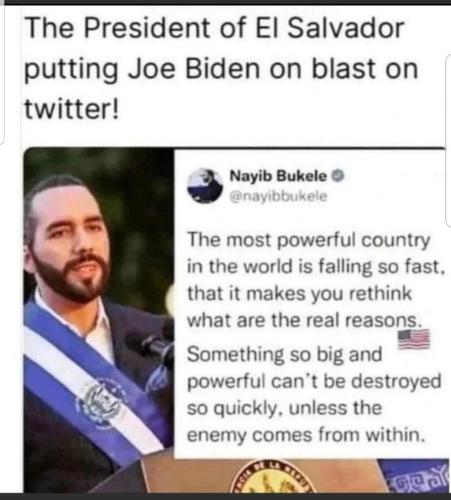This screenshot has height=500, width=451.
Task: Click the line enemy comes from within
Action: tap(306, 435)
